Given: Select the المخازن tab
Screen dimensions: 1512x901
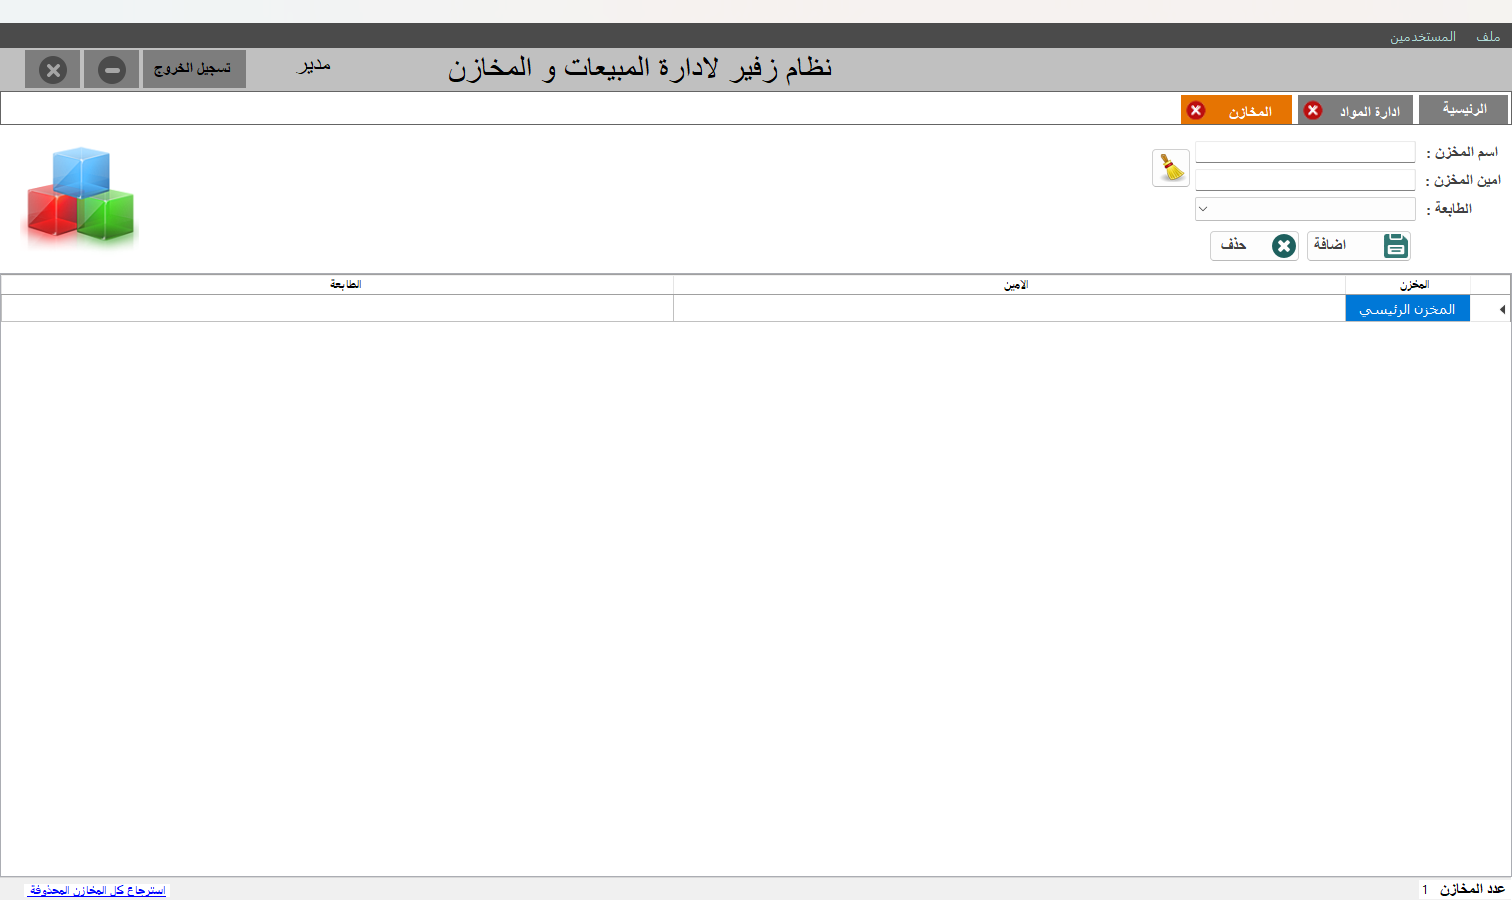Looking at the screenshot, I should coord(1236,110).
